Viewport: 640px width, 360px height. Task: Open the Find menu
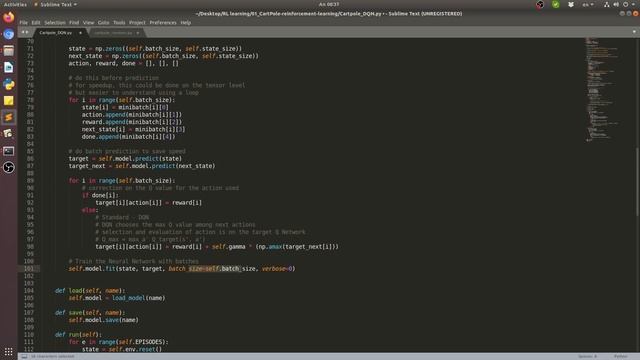tap(74, 22)
